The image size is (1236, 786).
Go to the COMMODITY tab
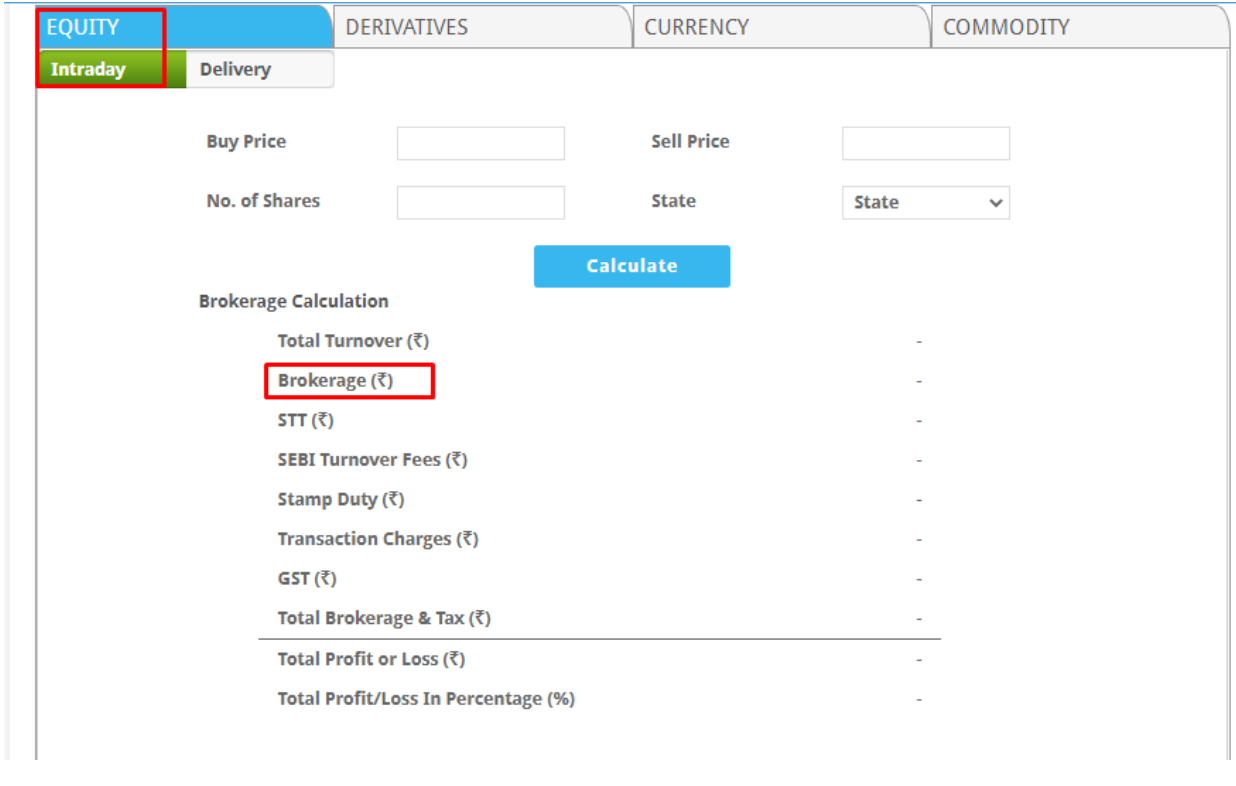(1005, 27)
